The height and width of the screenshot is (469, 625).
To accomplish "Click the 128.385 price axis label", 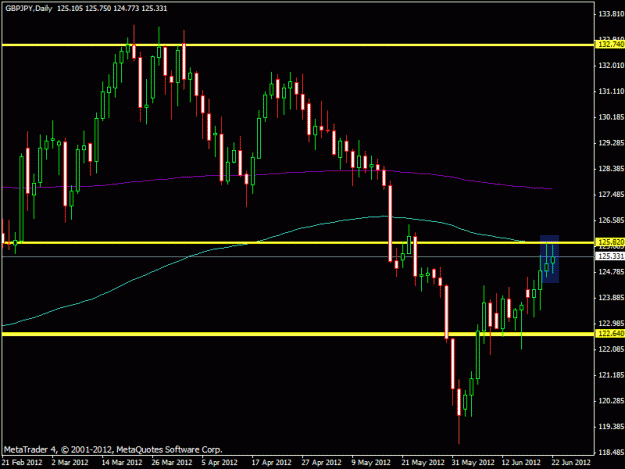I will tap(611, 169).
